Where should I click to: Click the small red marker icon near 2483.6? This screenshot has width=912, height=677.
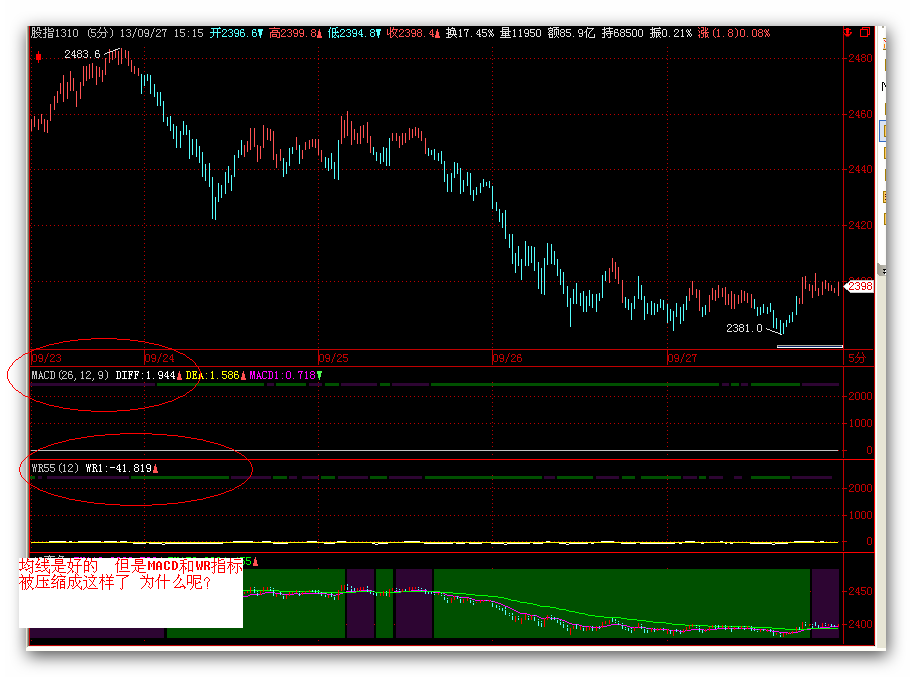pyautogui.click(x=38, y=56)
